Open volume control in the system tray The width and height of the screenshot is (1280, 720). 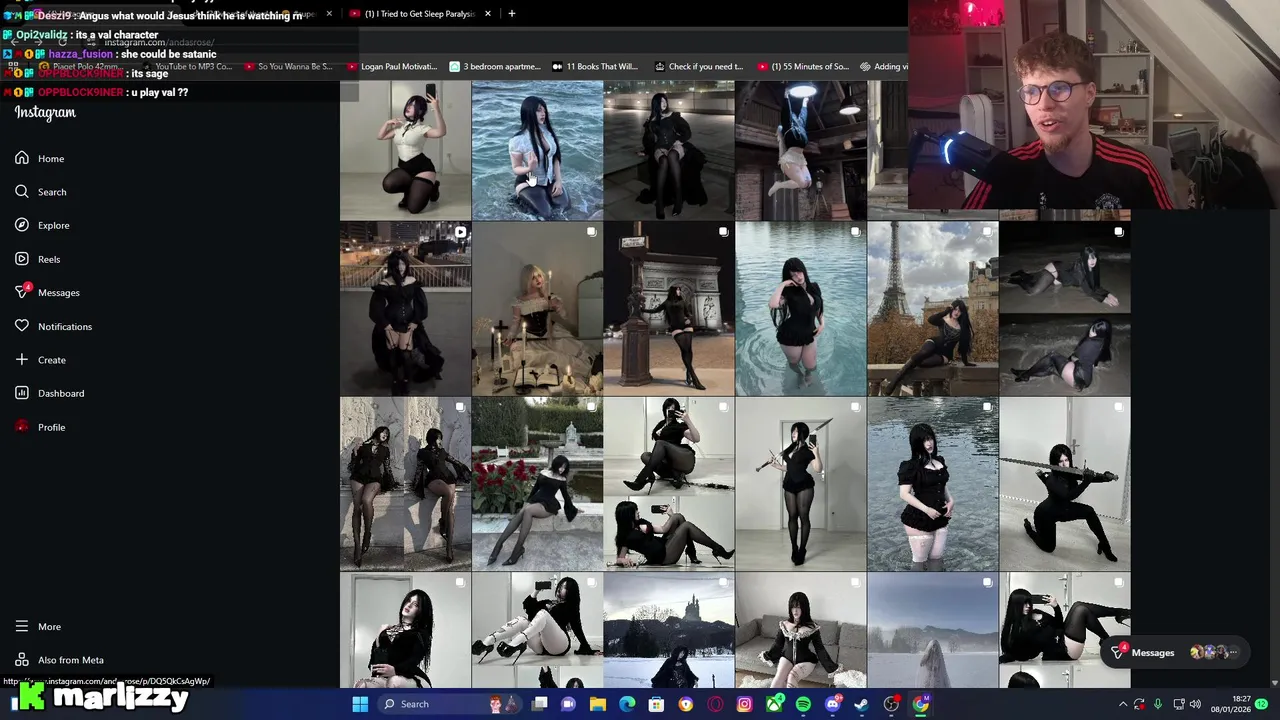pyautogui.click(x=1195, y=704)
